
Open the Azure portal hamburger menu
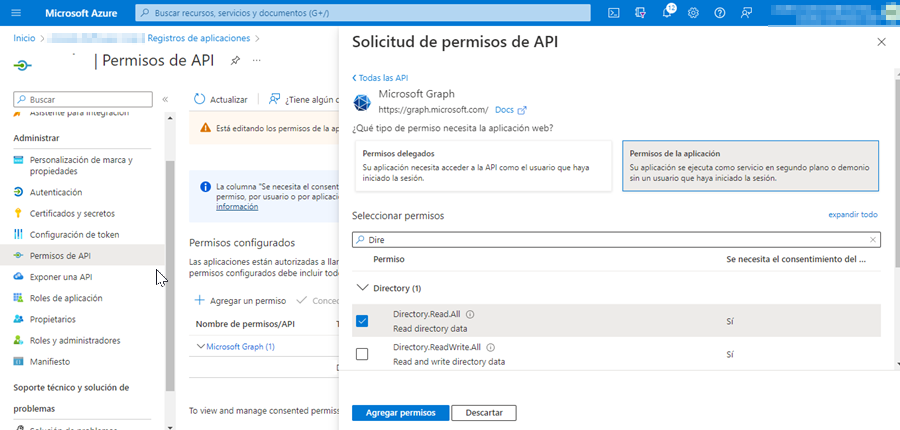point(16,13)
